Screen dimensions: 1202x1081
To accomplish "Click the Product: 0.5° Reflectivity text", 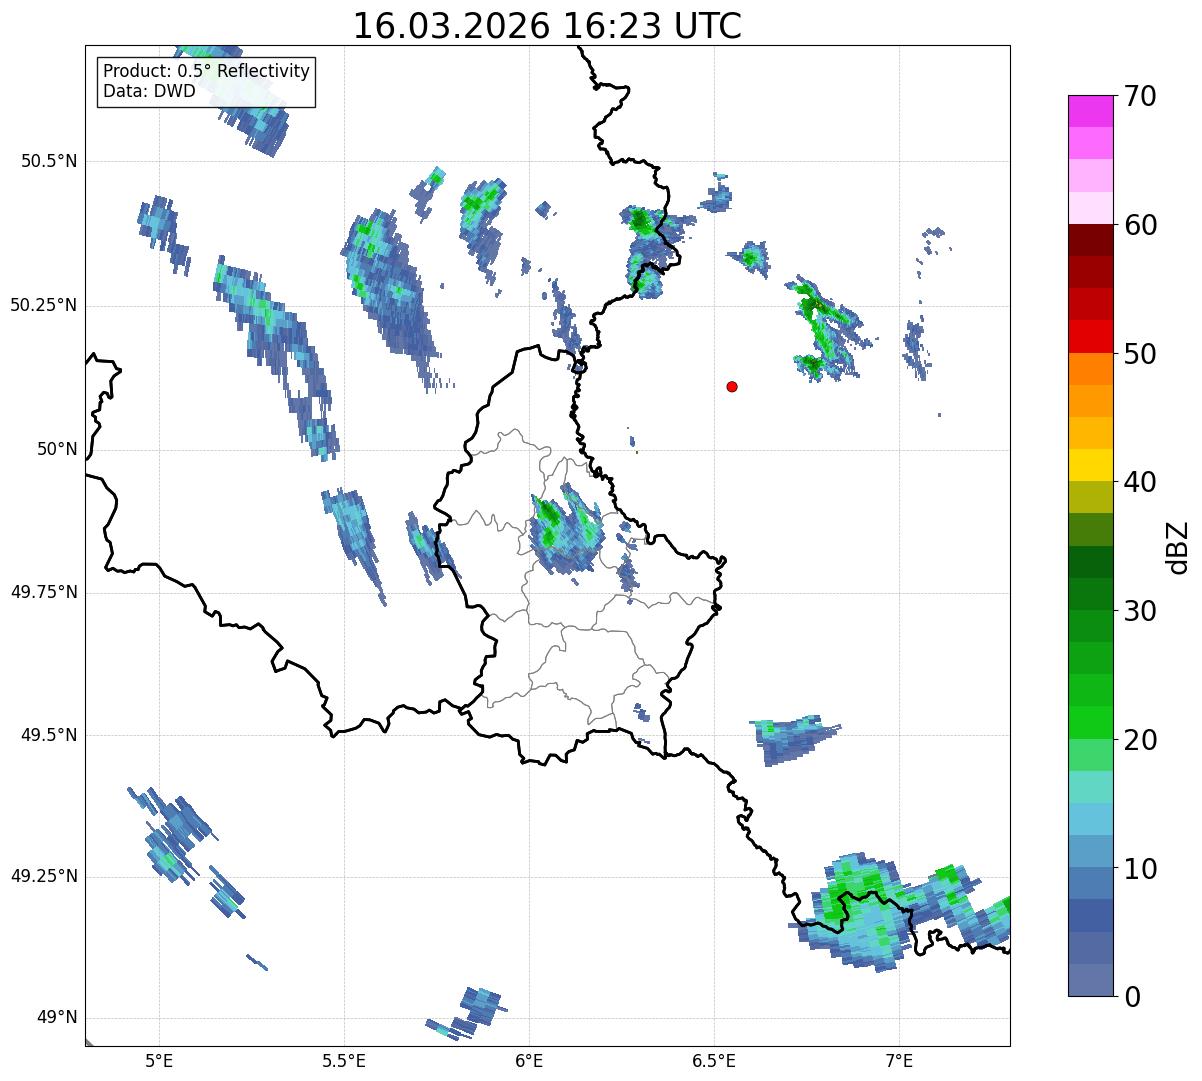I will 206,71.
